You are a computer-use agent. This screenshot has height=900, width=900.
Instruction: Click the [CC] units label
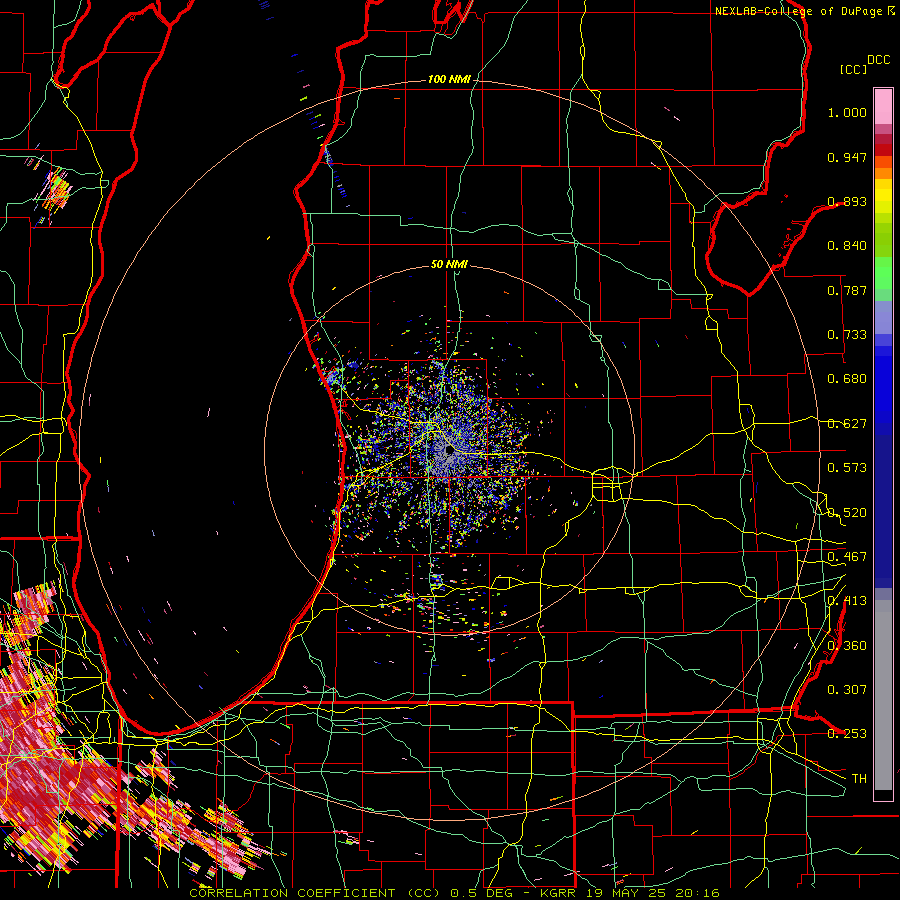(x=853, y=69)
